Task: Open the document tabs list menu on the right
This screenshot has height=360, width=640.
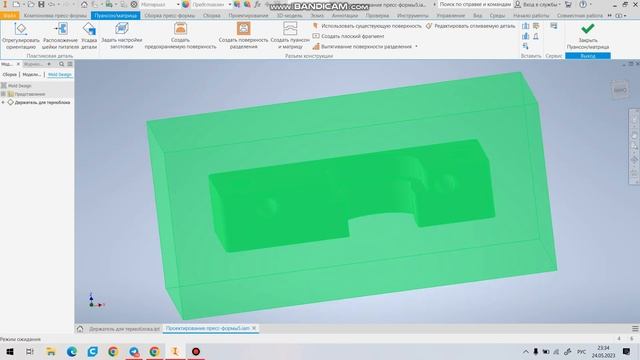Action: pos(635,329)
